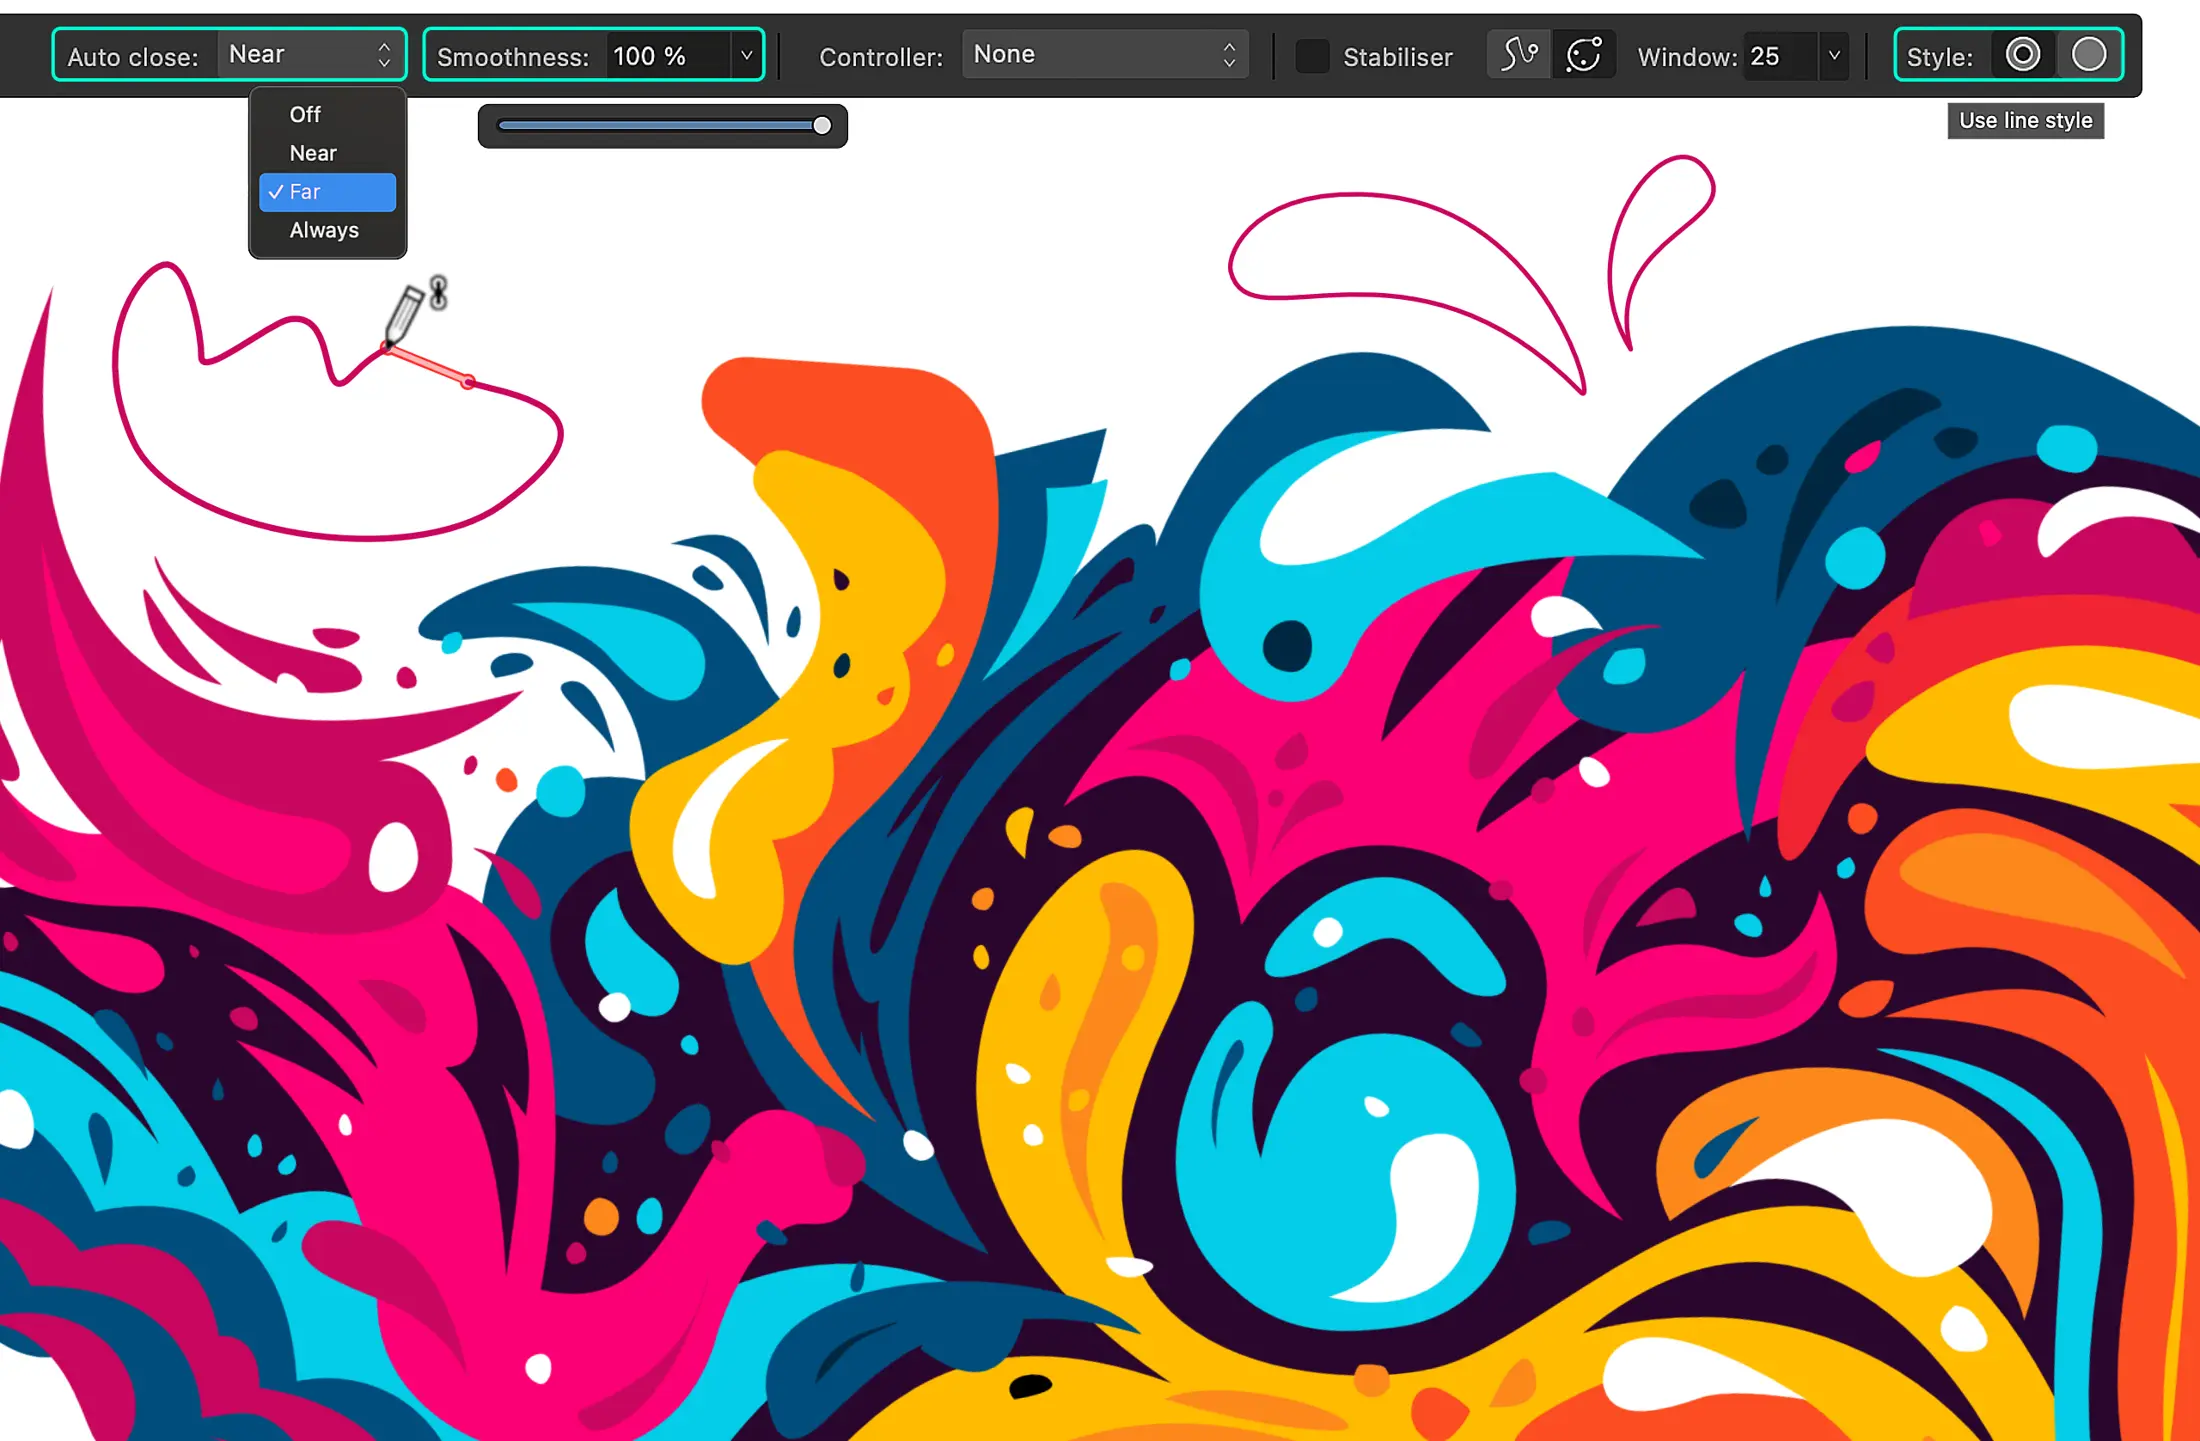
Task: Click the pencil cursor tip on canvas
Action: 388,346
